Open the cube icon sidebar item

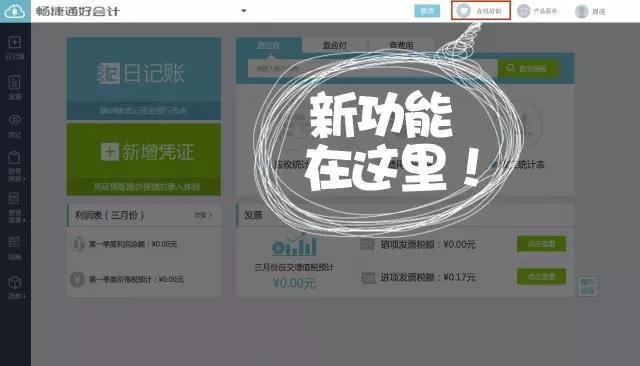(x=15, y=287)
